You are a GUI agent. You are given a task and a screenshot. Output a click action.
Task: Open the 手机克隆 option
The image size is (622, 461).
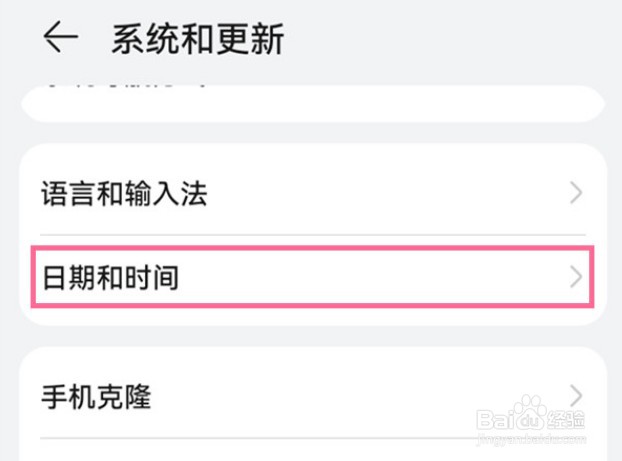coord(96,396)
